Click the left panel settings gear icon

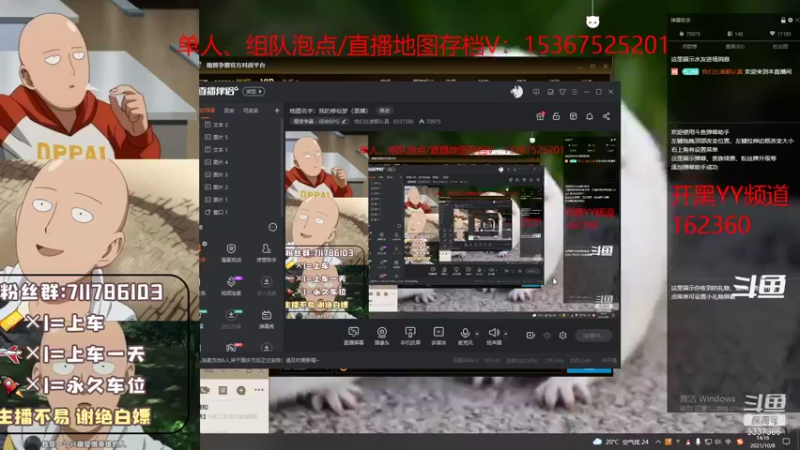click(205, 244)
